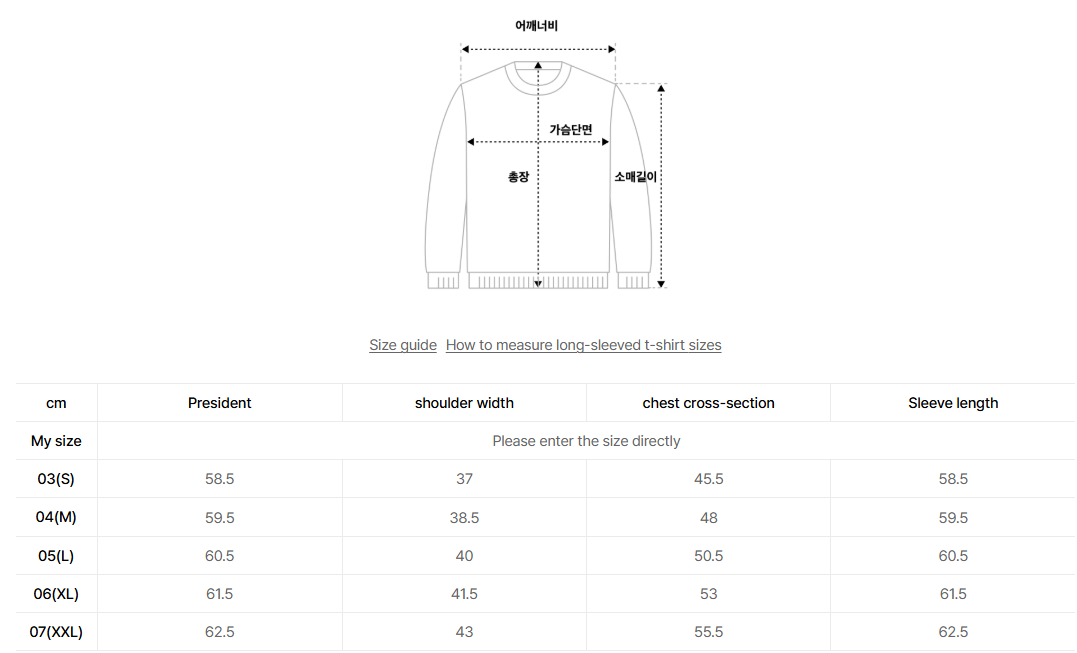Select the chest cross-section column header
The image size is (1077, 653).
click(708, 403)
